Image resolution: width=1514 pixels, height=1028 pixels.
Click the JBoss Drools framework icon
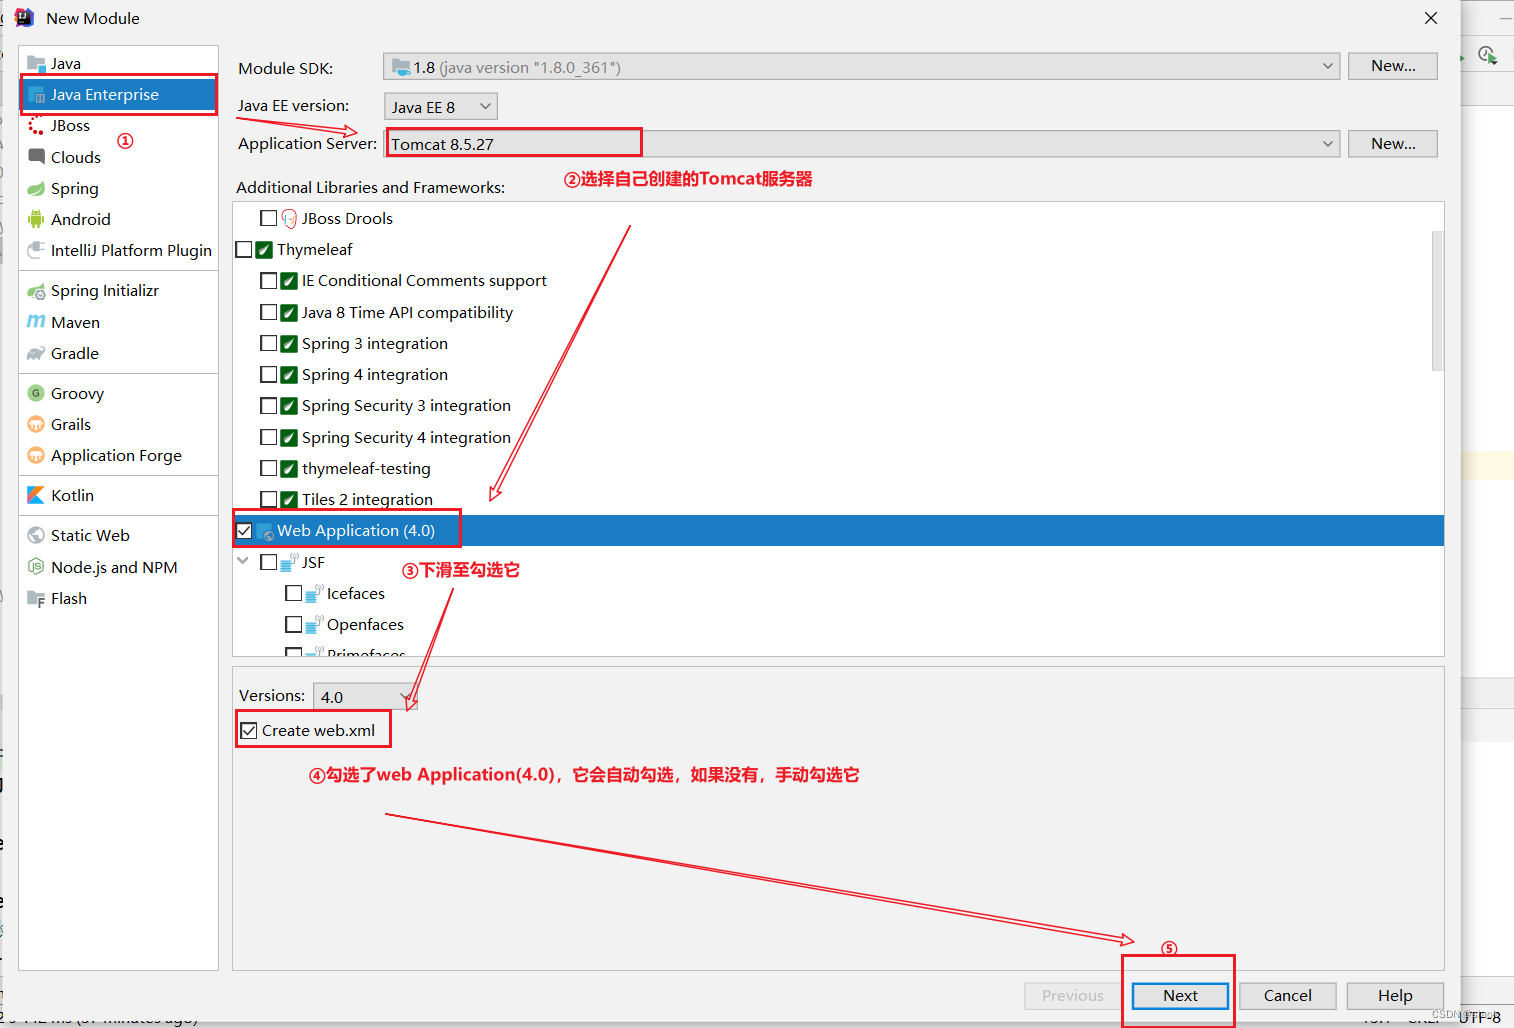tap(289, 218)
